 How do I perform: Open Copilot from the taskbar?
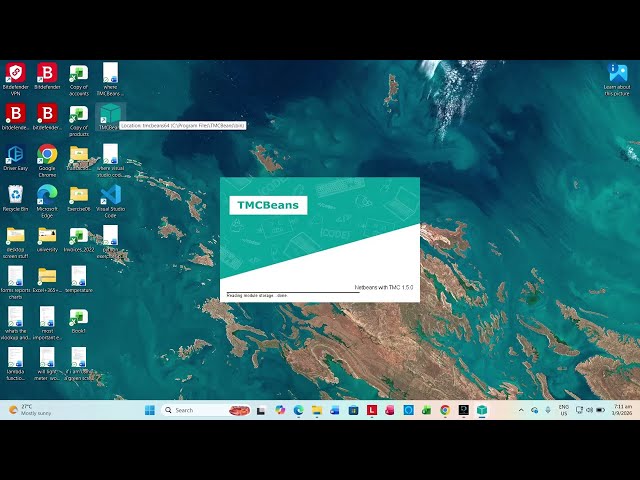point(280,410)
